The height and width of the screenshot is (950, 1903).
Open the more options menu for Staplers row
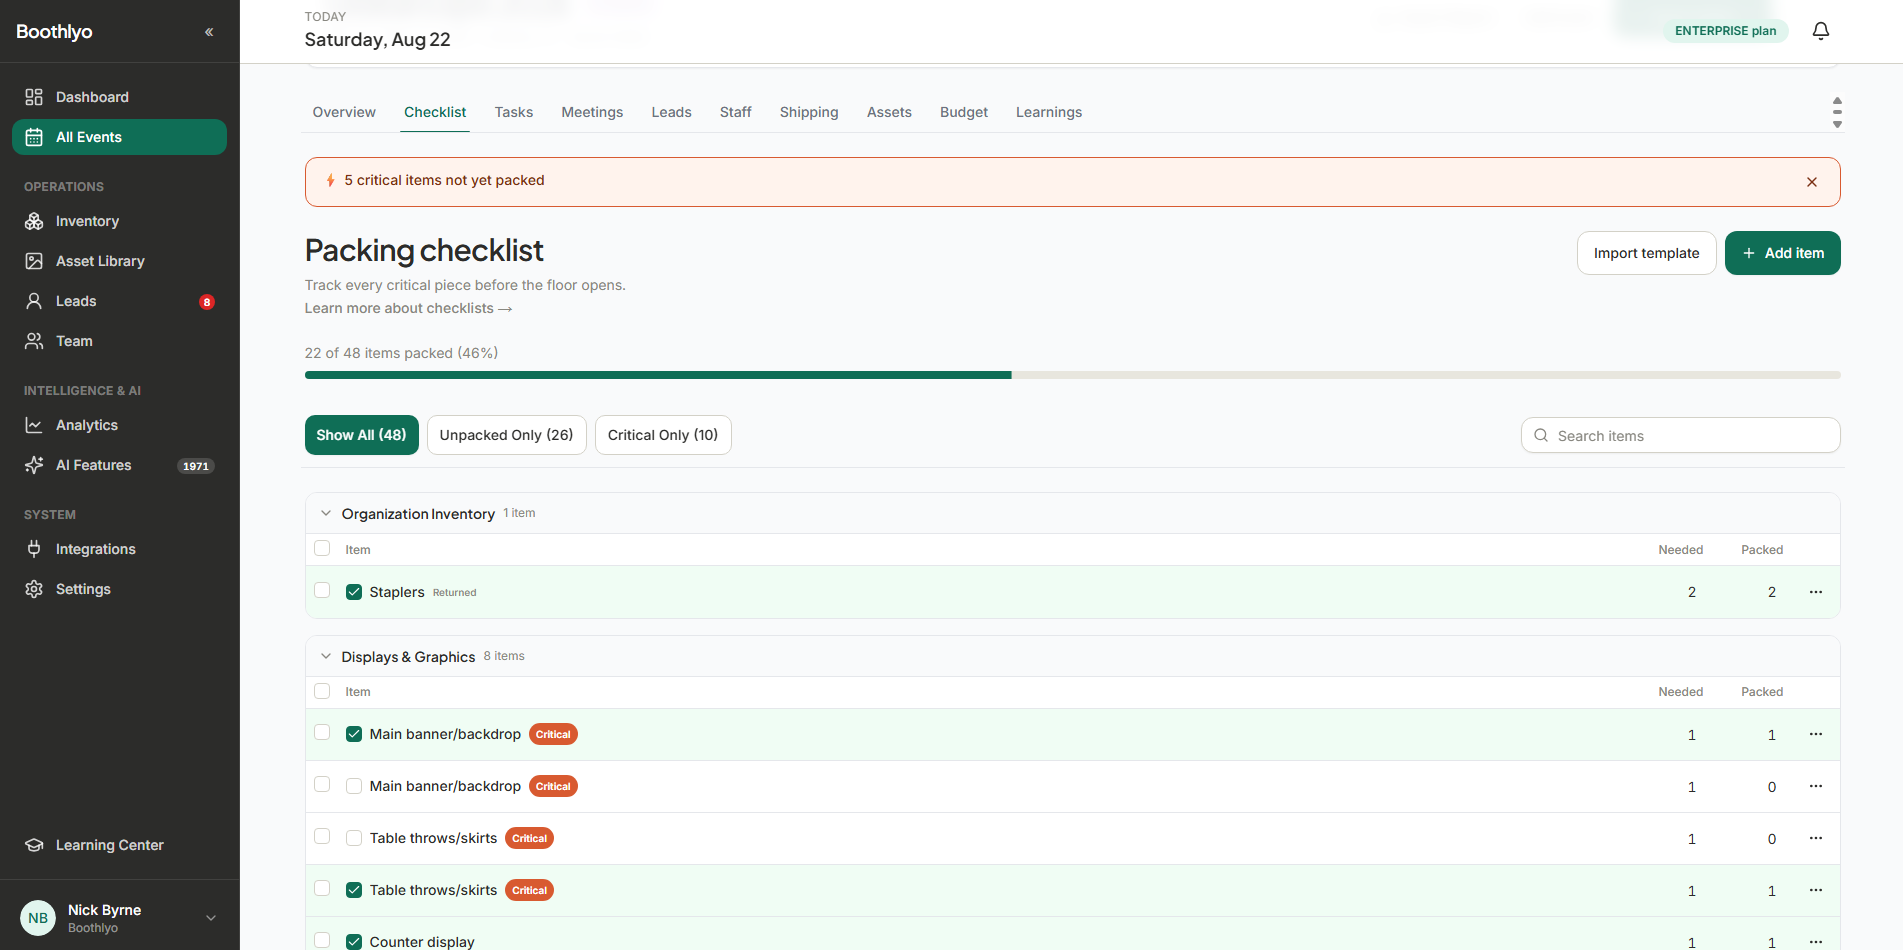click(x=1816, y=592)
